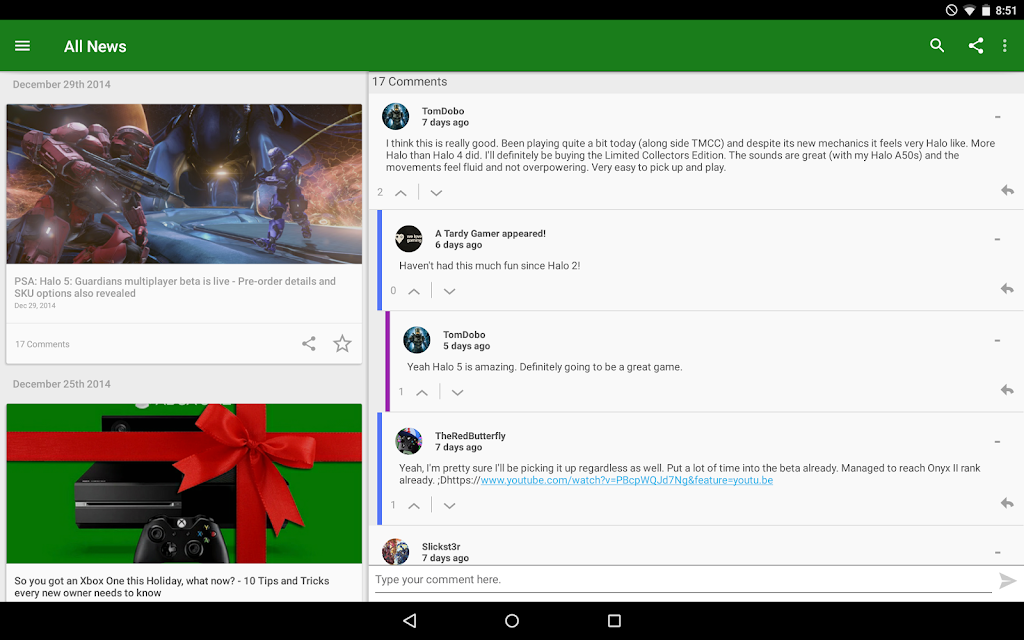Tap the Wi-Fi icon in status bar
The width and height of the screenshot is (1024, 640).
click(970, 10)
